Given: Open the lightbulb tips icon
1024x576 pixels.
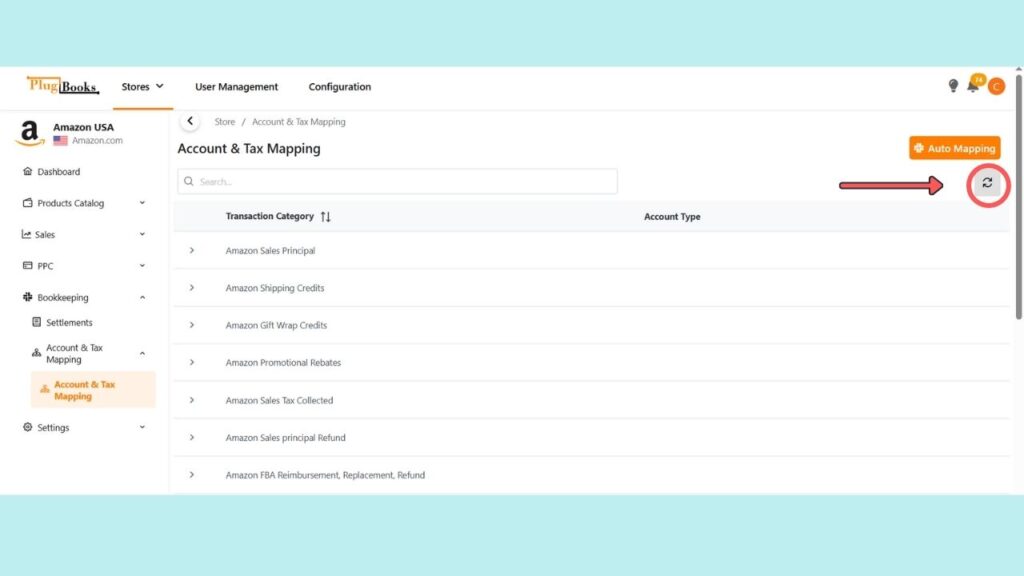Looking at the screenshot, I should 953,86.
